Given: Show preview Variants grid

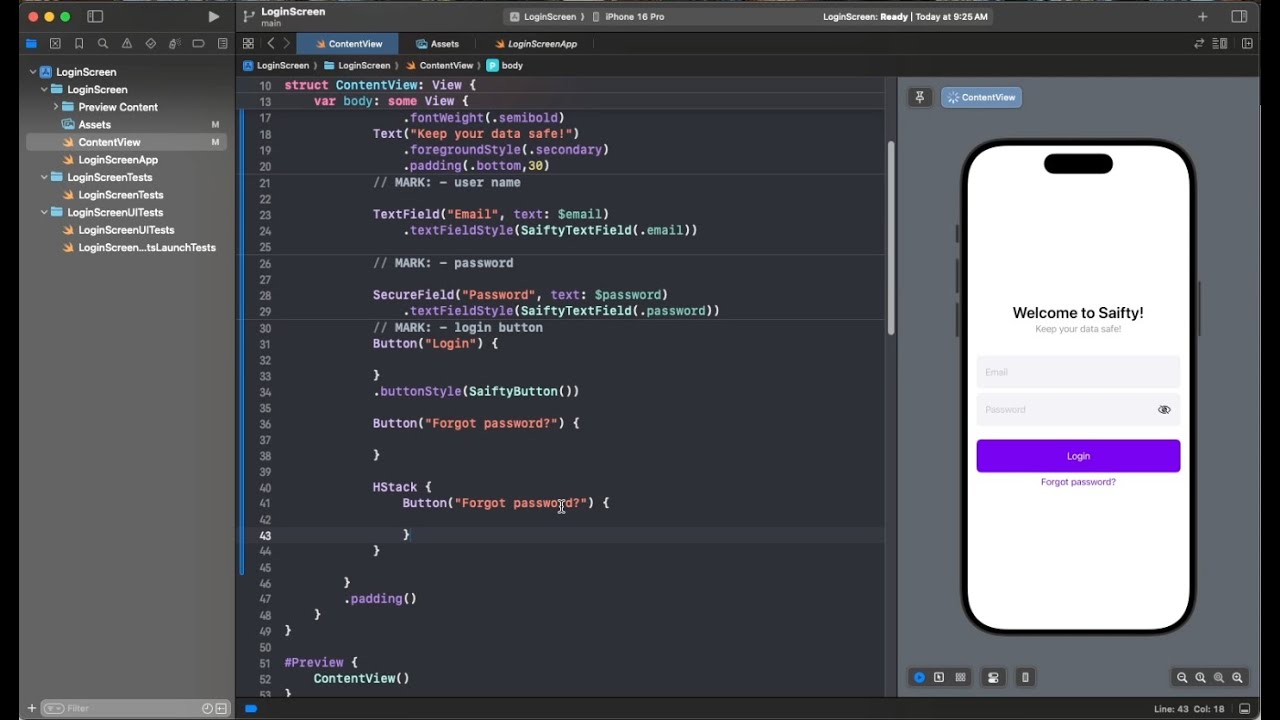Looking at the screenshot, I should point(961,677).
